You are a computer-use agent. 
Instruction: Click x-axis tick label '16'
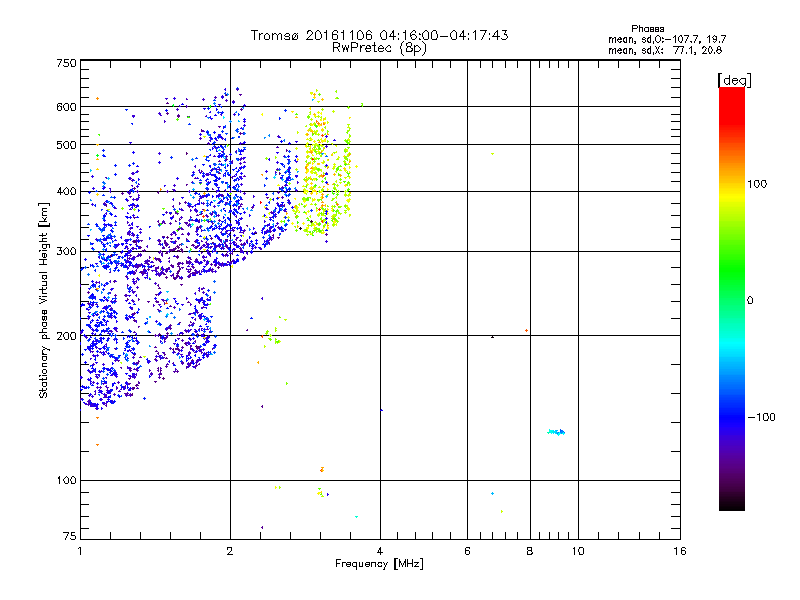[680, 551]
